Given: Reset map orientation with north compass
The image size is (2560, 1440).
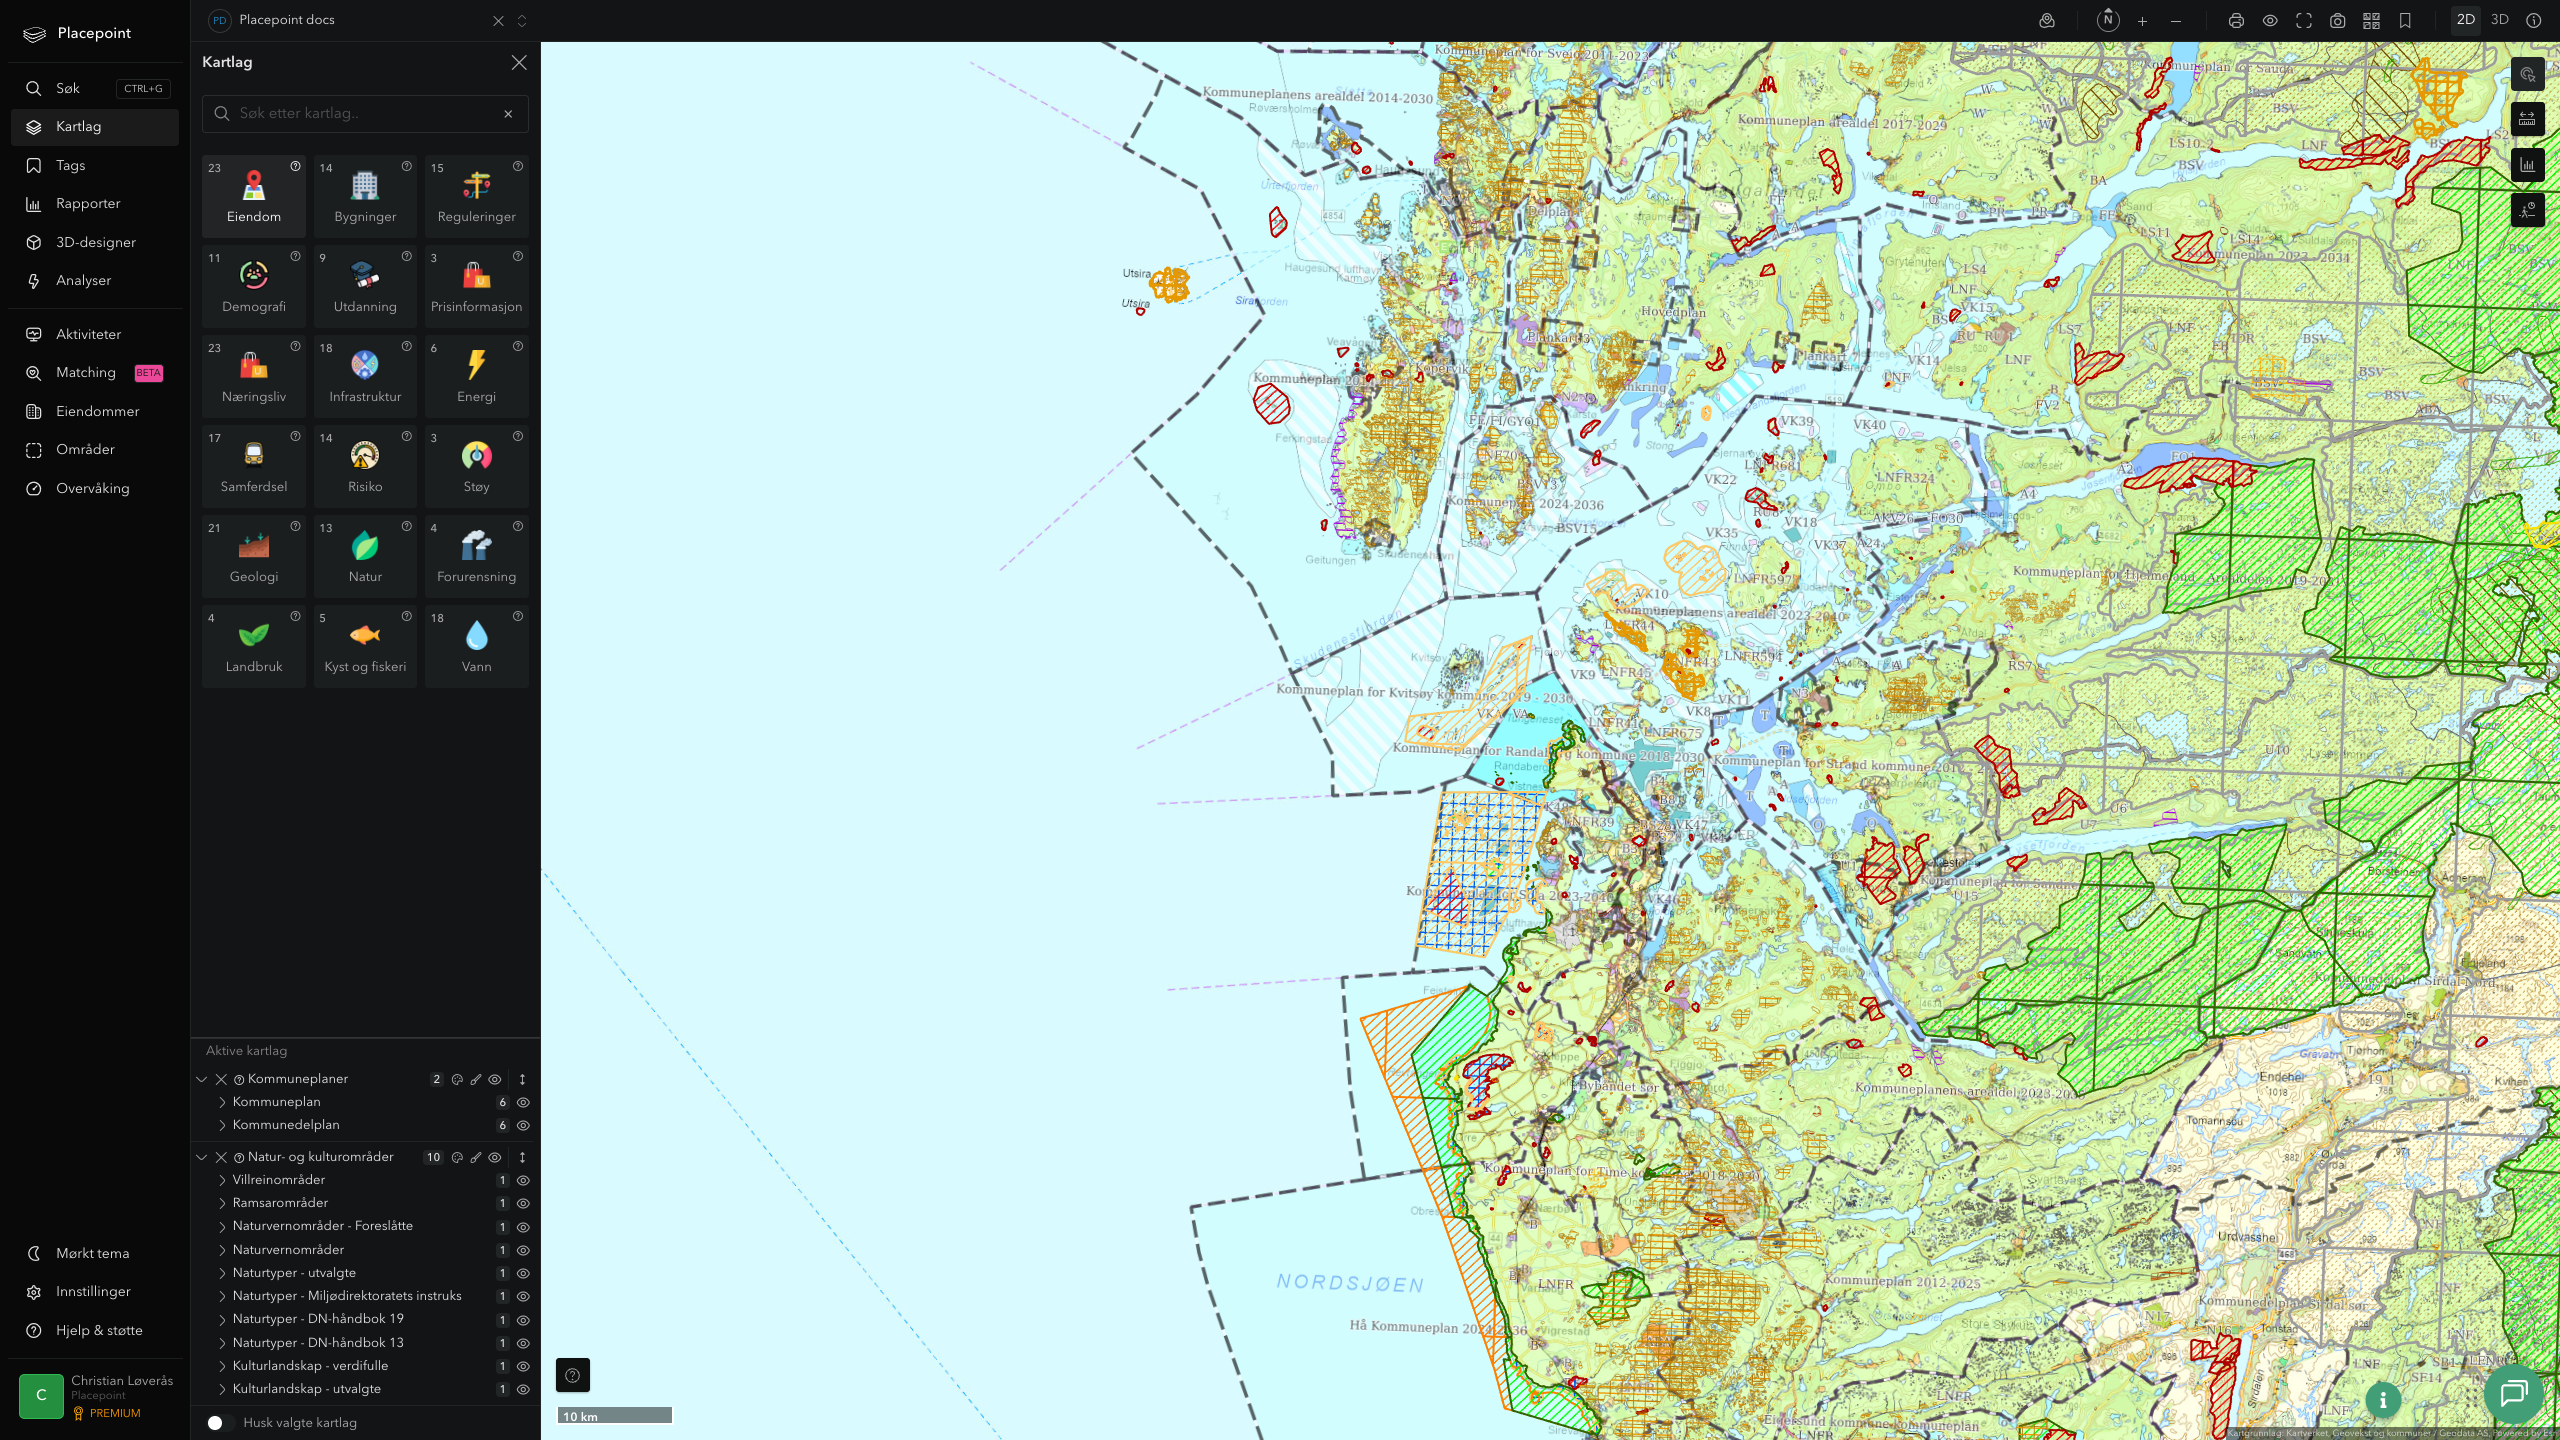Looking at the screenshot, I should tap(2108, 20).
